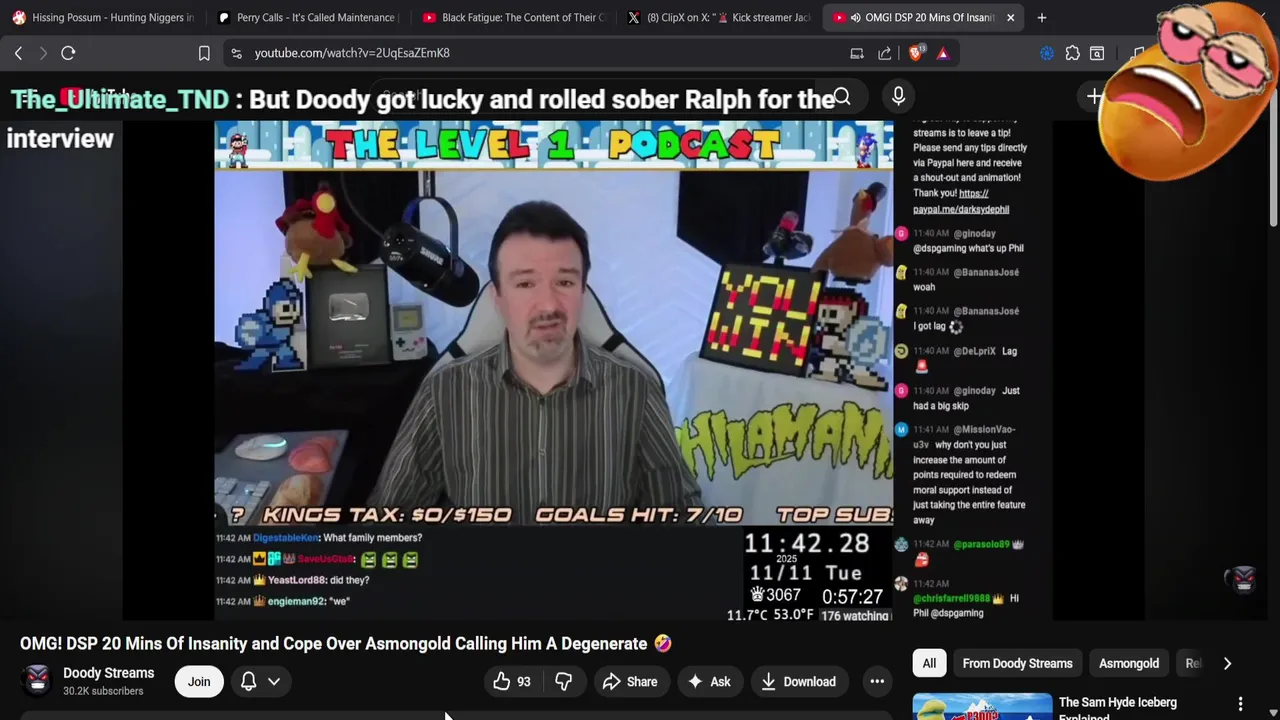Click the install/cast icon in the address bar
Image resolution: width=1280 pixels, height=720 pixels.
(857, 53)
